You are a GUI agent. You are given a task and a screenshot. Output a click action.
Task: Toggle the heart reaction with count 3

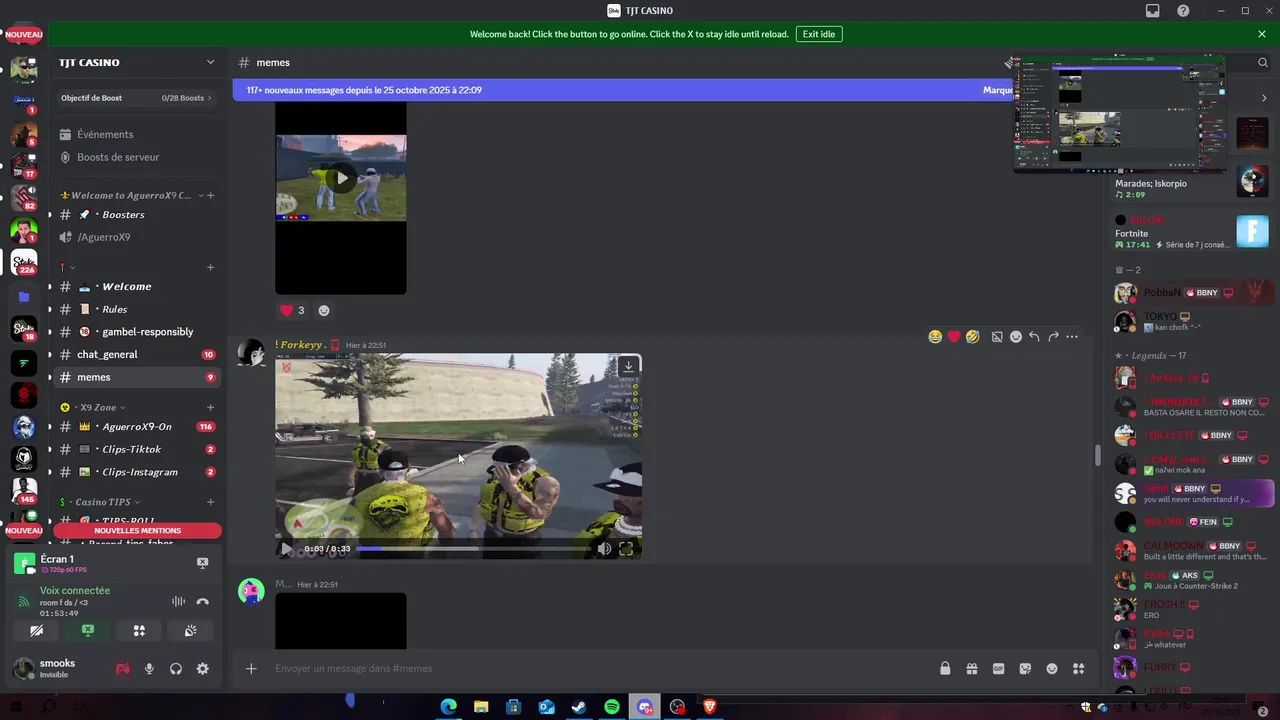tap(292, 310)
